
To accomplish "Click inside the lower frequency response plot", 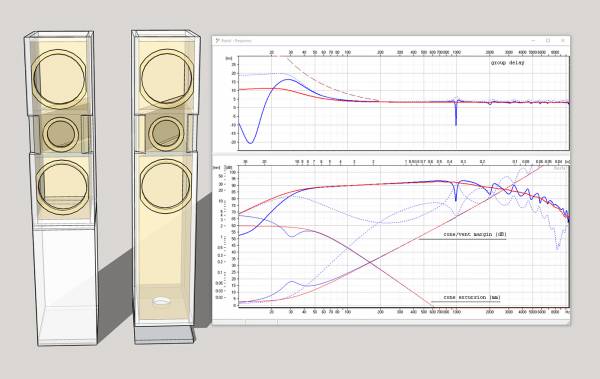I will pyautogui.click(x=404, y=236).
